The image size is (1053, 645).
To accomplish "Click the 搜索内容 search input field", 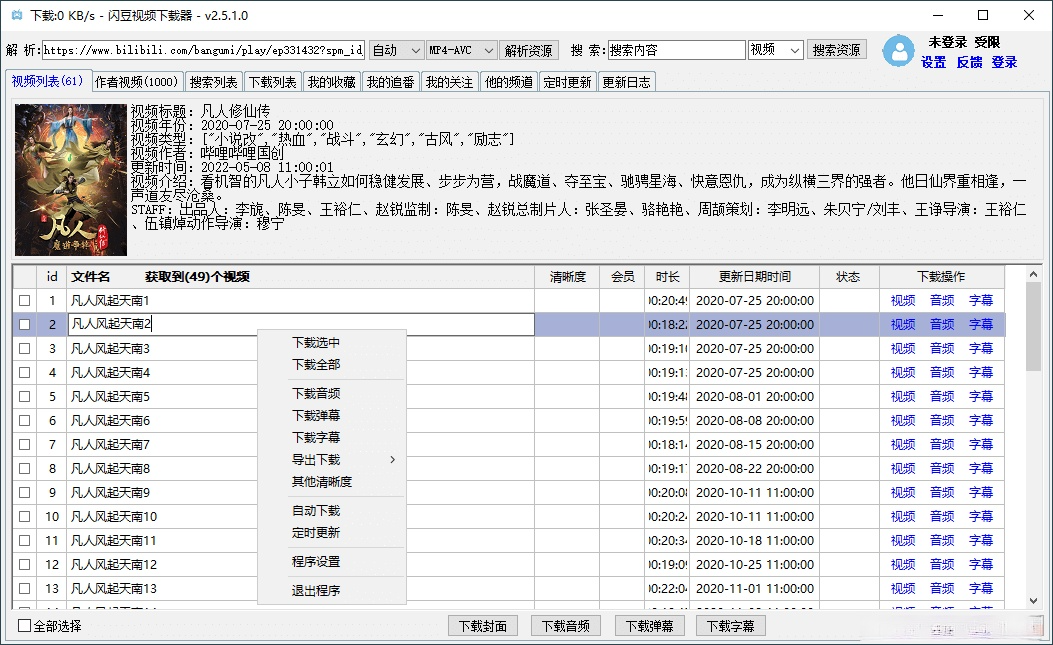I will [x=676, y=50].
